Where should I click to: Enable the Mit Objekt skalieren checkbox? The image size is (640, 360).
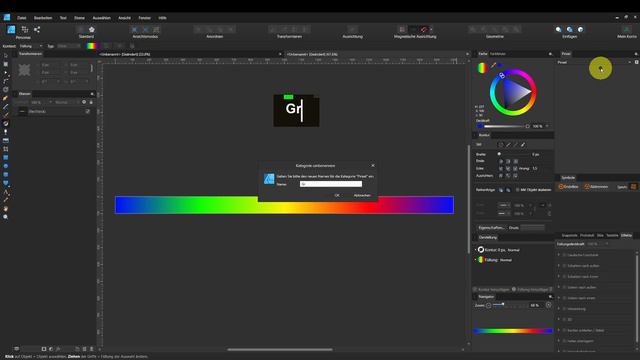(x=518, y=190)
